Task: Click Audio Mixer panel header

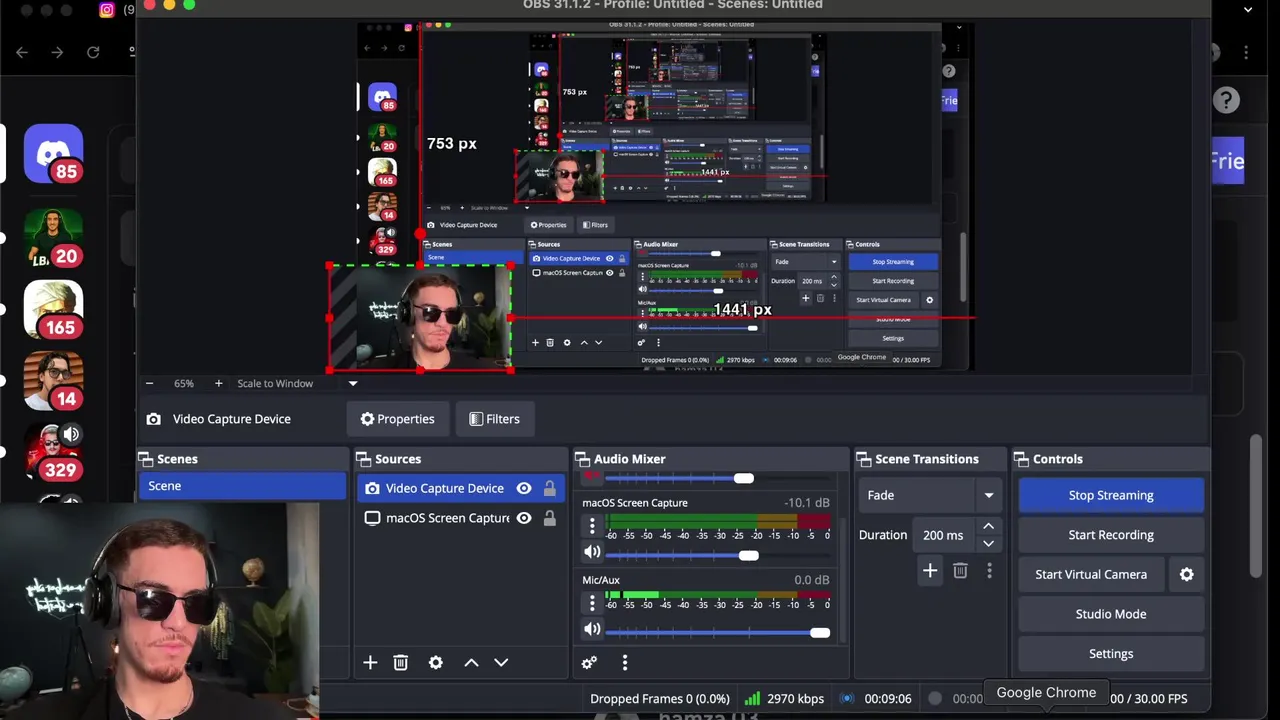Action: [709, 459]
